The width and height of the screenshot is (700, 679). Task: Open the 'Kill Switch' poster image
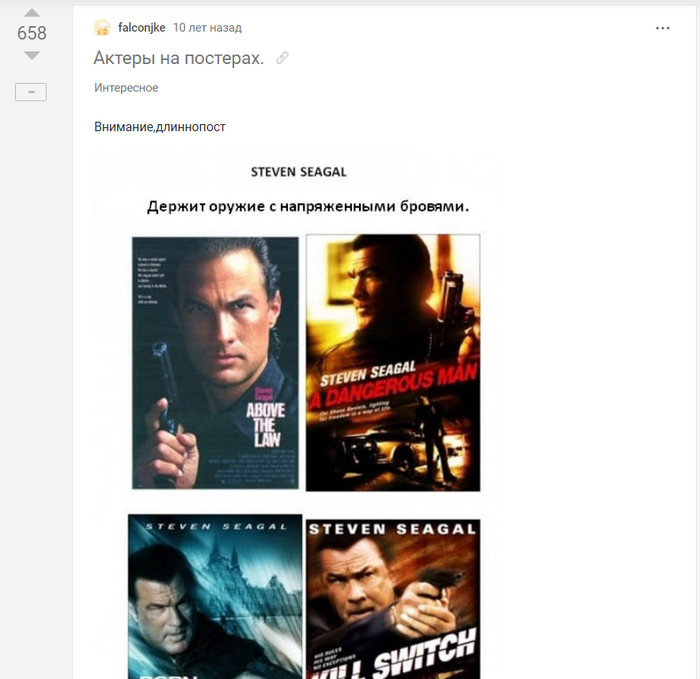[x=393, y=599]
